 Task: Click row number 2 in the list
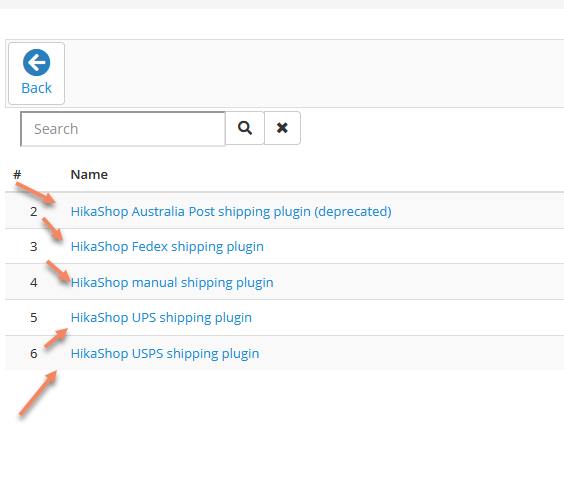[33, 212]
